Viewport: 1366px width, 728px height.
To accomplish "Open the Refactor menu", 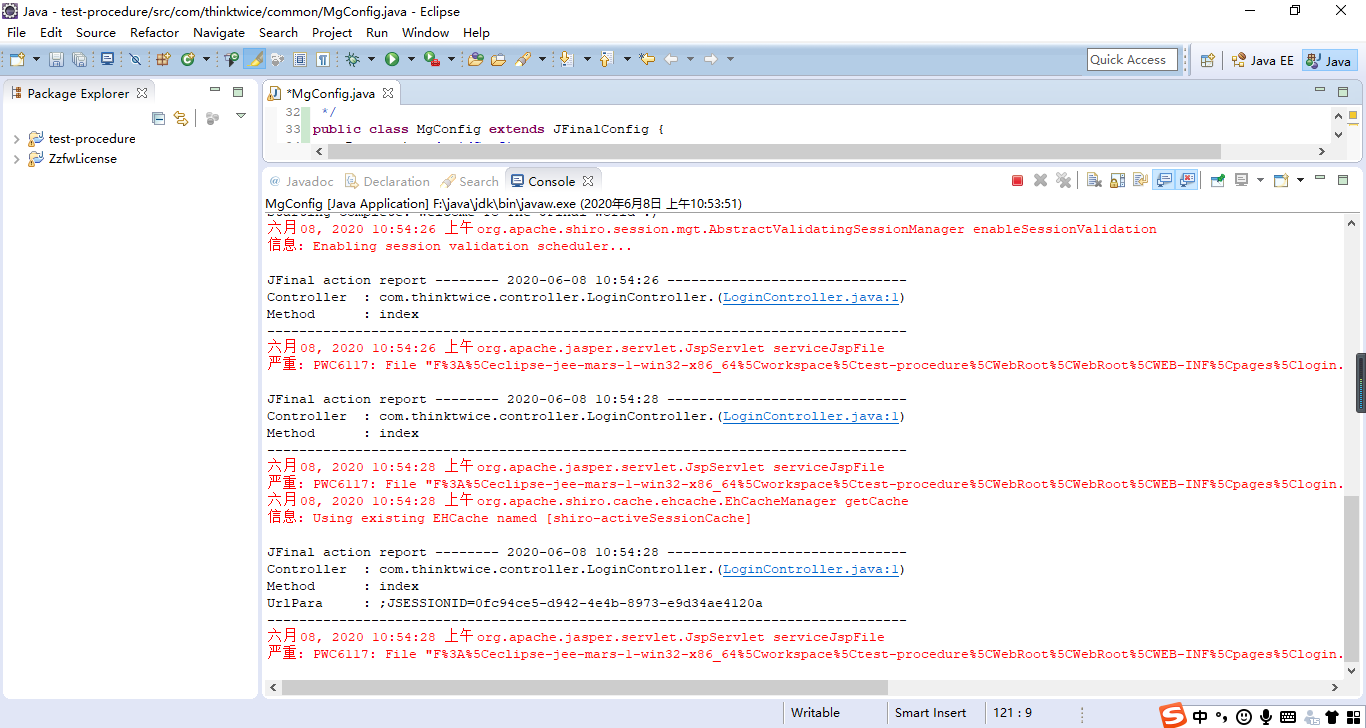I will point(154,32).
